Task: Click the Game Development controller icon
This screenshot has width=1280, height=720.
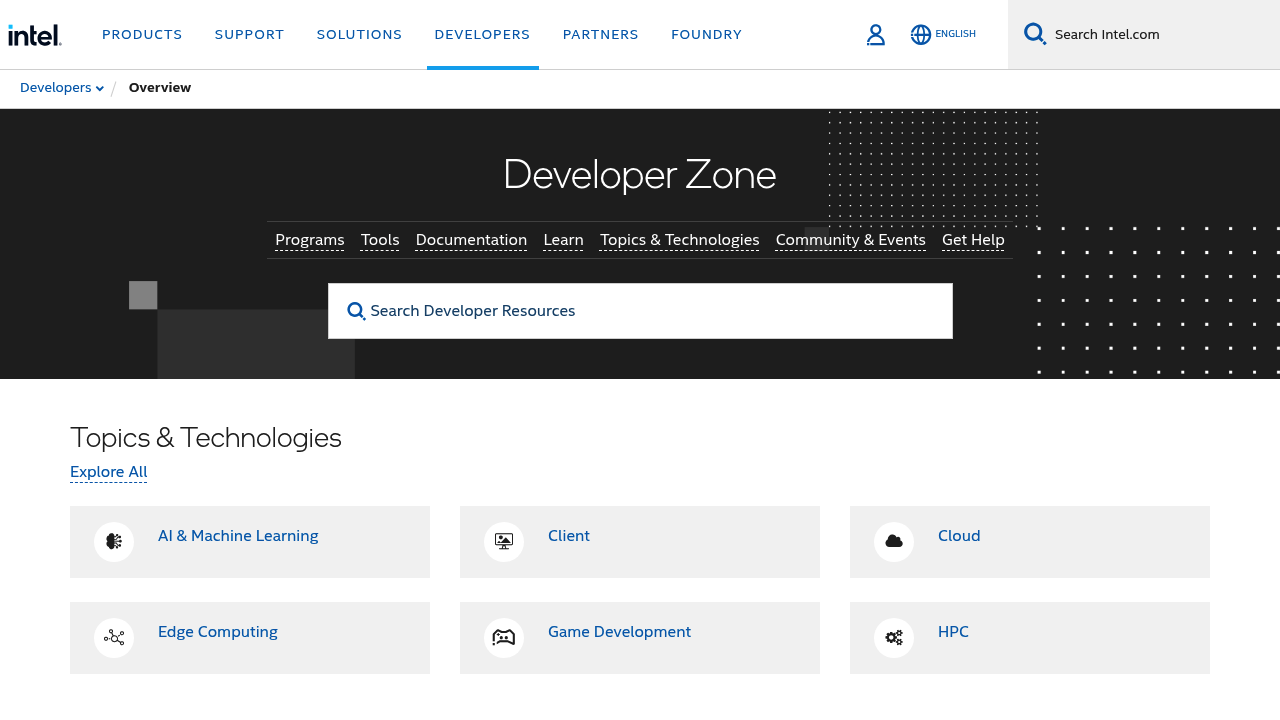Action: click(x=504, y=638)
